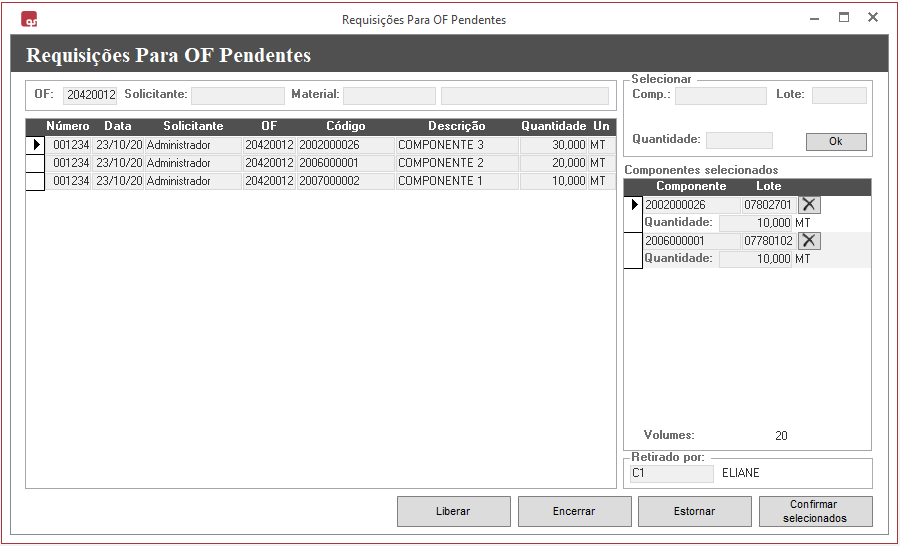Click the Solicitante filter field
The height and width of the screenshot is (546, 900).
(x=237, y=96)
